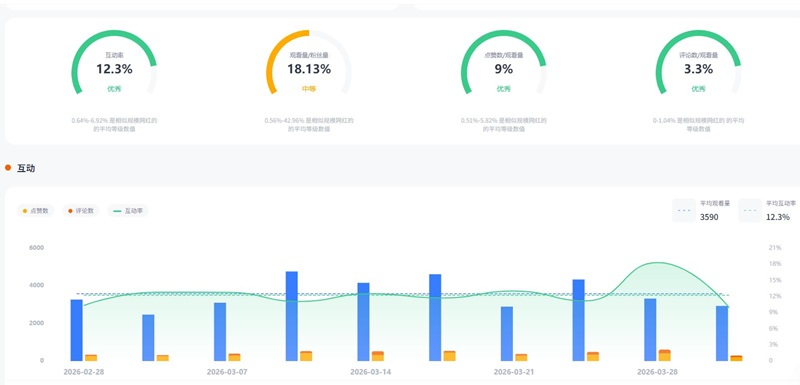Click the blue bar above 2026-03-21

point(507,333)
